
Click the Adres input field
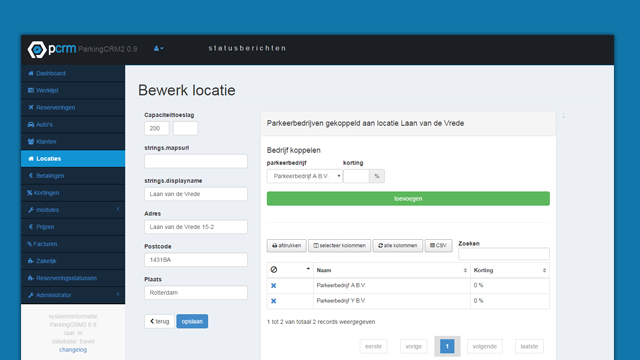pyautogui.click(x=196, y=227)
